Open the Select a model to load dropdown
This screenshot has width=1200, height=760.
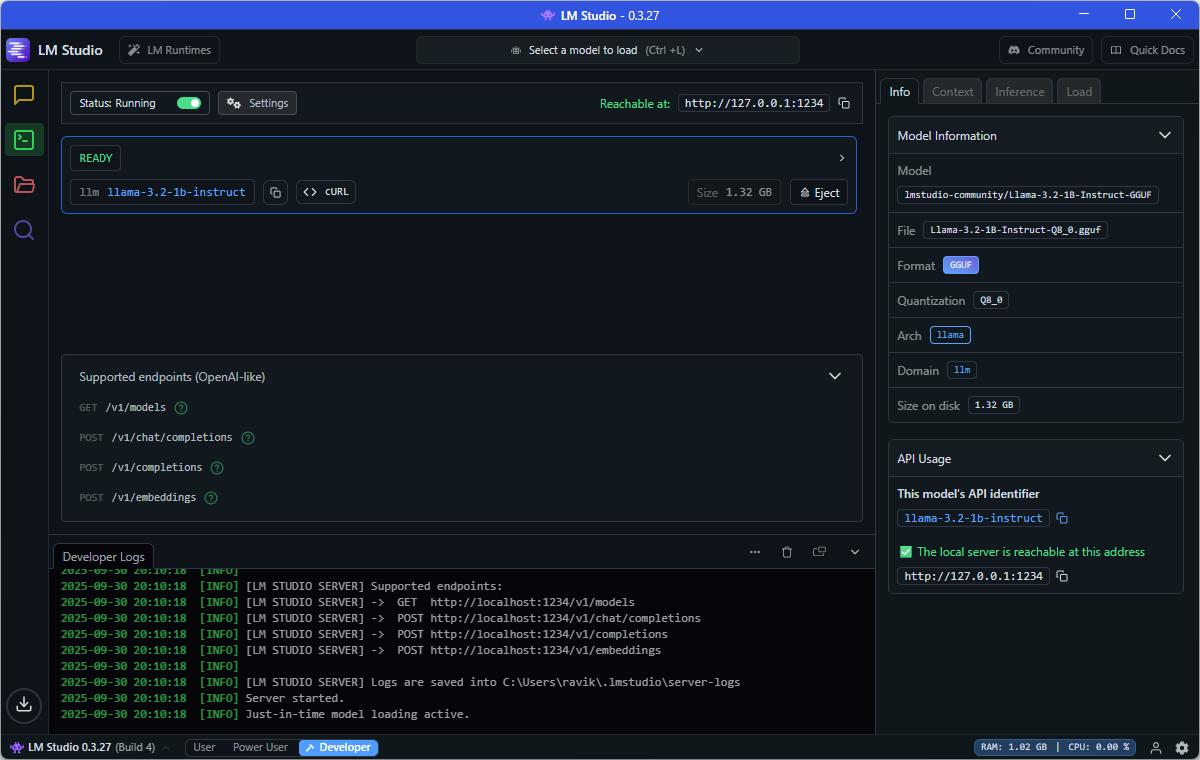click(607, 50)
